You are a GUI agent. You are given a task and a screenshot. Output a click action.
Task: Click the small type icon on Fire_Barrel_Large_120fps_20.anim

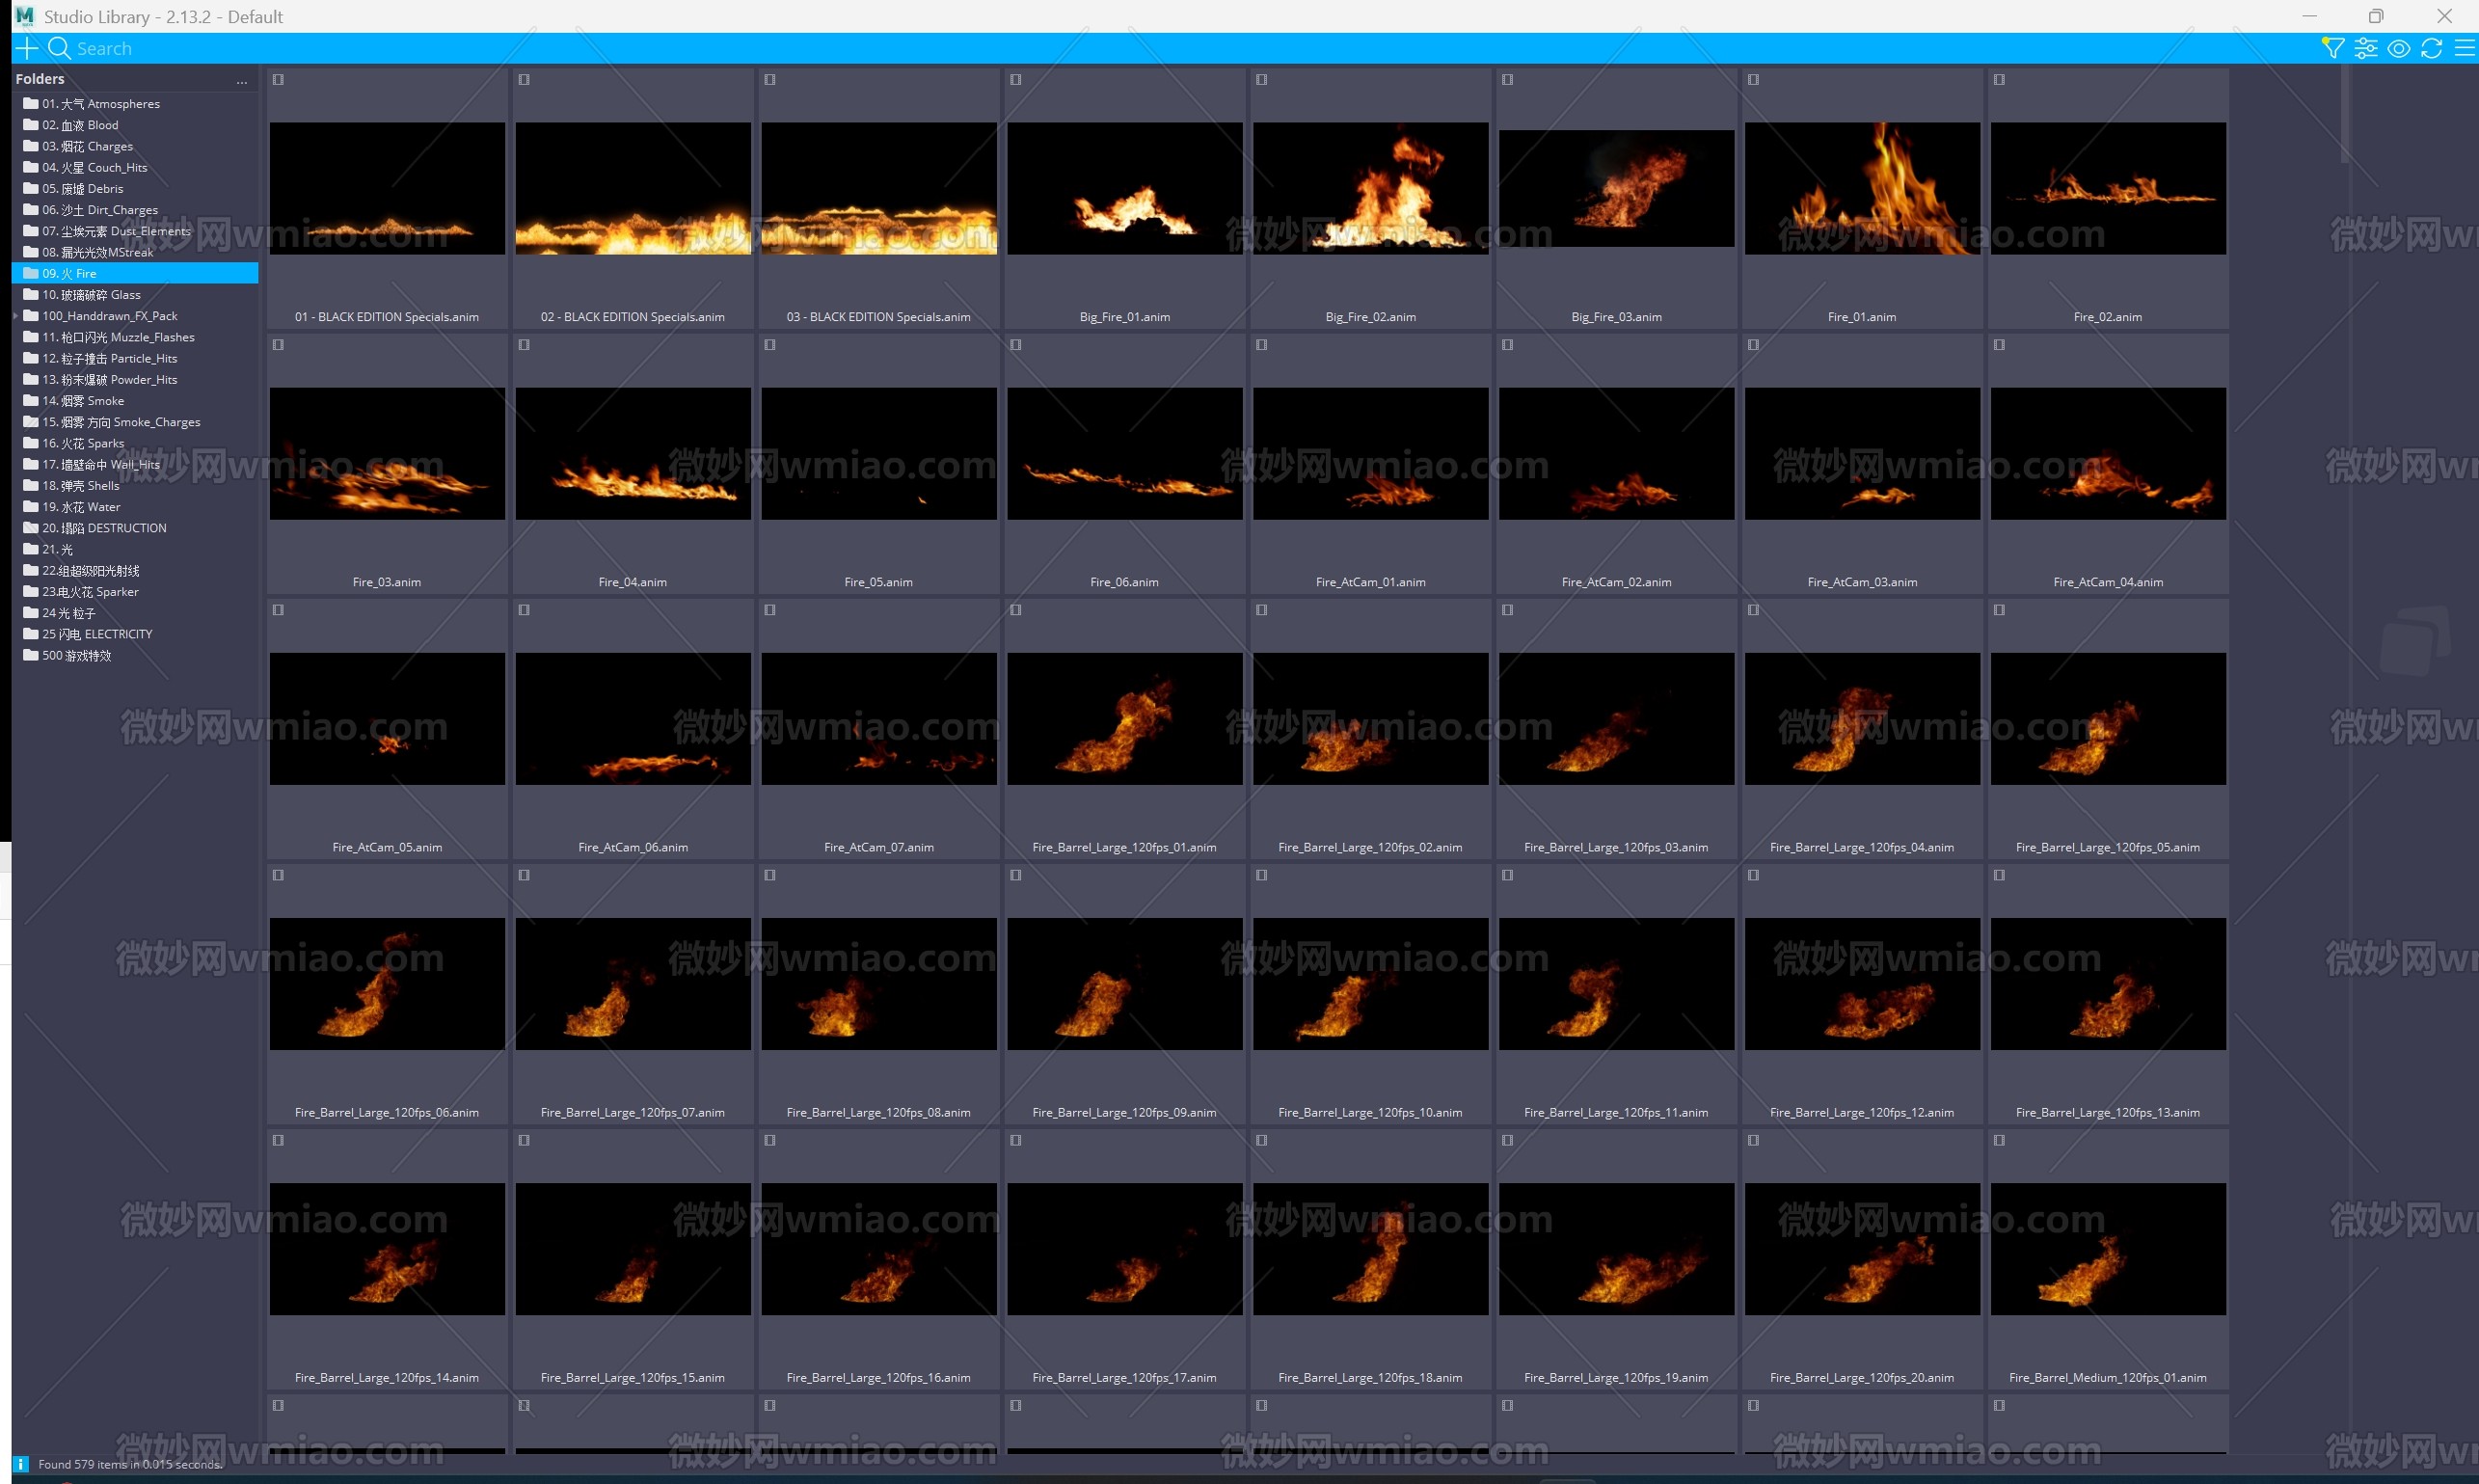click(1753, 1140)
